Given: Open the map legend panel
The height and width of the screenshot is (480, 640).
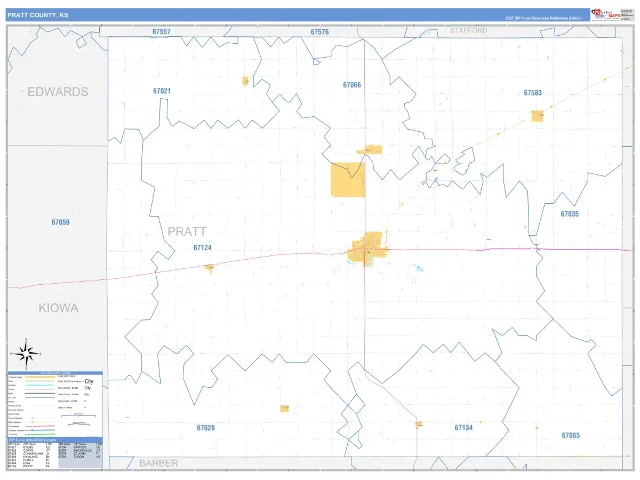Looking at the screenshot, I should [55, 404].
